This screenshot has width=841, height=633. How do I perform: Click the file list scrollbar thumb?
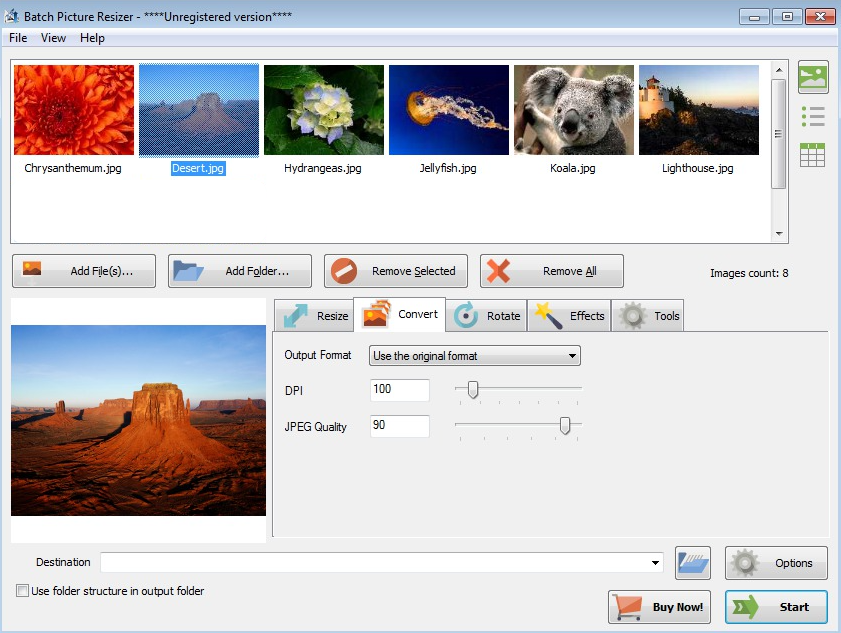[x=779, y=134]
